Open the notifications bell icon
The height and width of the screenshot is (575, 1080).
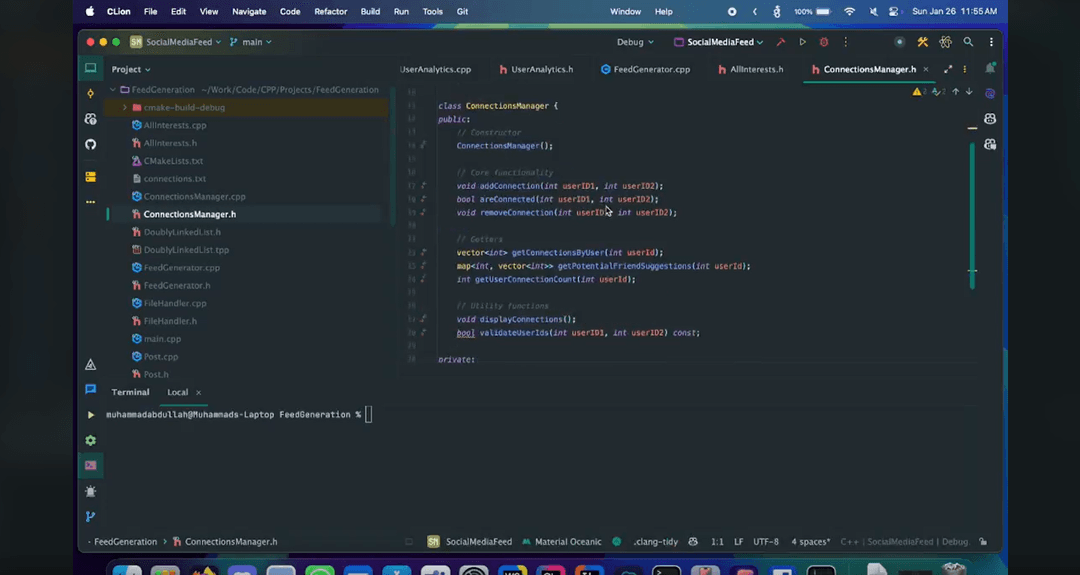(990, 68)
